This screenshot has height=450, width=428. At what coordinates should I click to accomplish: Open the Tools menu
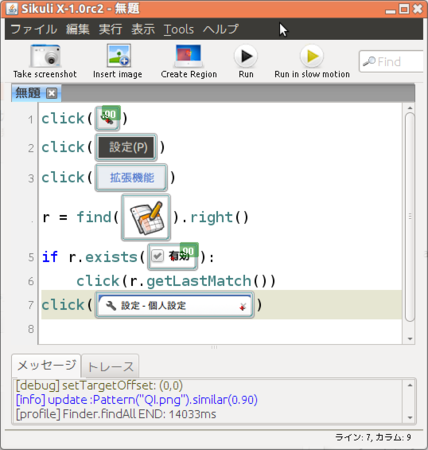tap(179, 29)
